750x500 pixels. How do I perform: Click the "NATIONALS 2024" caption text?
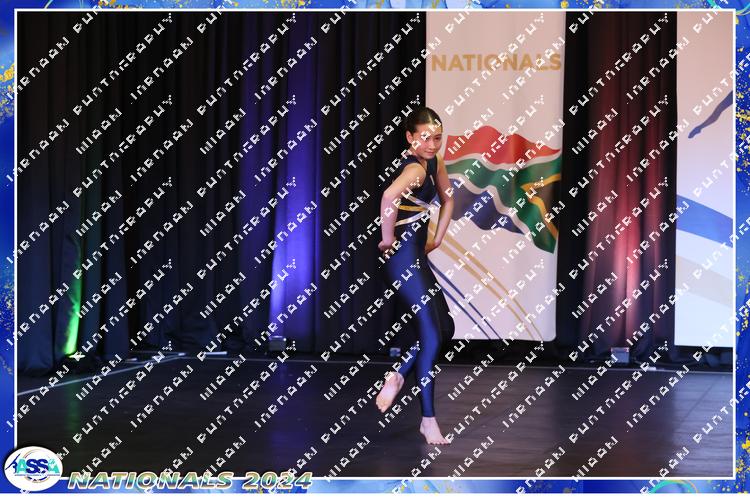[190, 480]
